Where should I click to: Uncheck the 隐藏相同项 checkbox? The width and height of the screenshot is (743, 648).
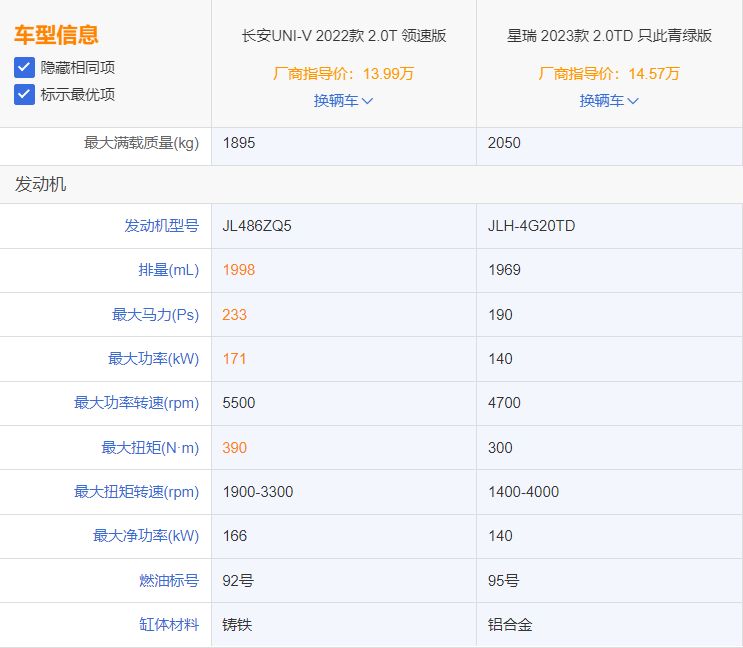pos(24,67)
